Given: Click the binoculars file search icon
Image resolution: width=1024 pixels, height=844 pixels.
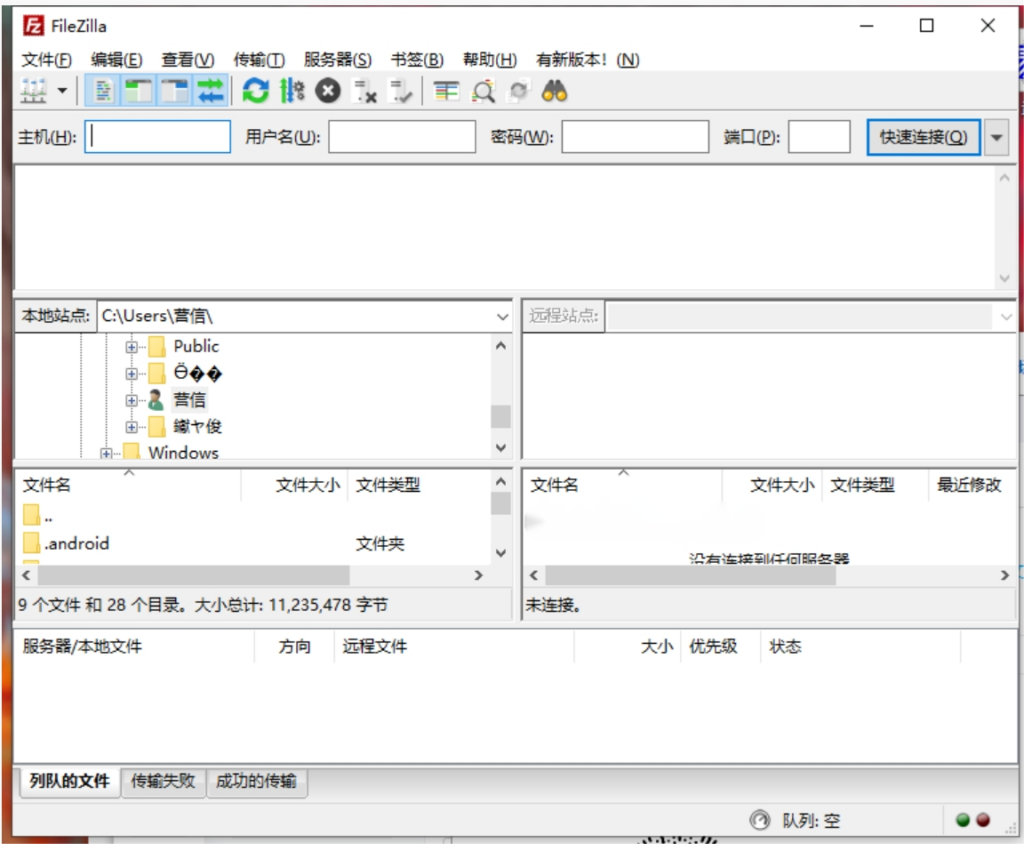Looking at the screenshot, I should [555, 92].
